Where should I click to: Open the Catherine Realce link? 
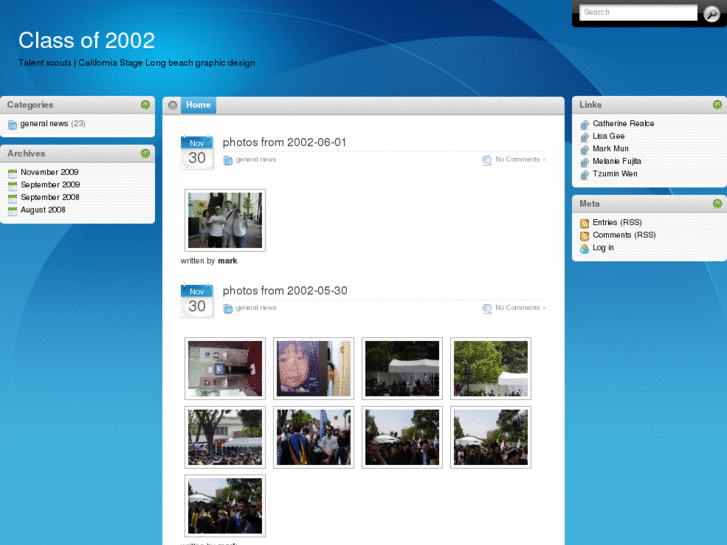623,123
